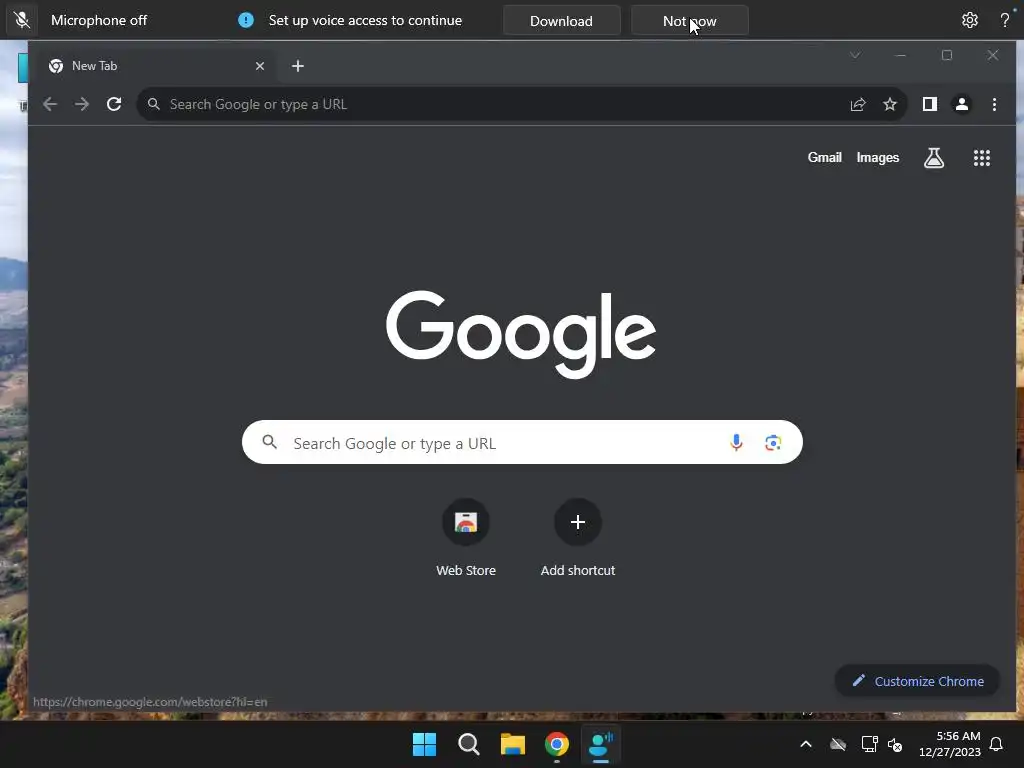The width and height of the screenshot is (1024, 768).
Task: Reload the page with the refresh icon
Action: coord(114,104)
